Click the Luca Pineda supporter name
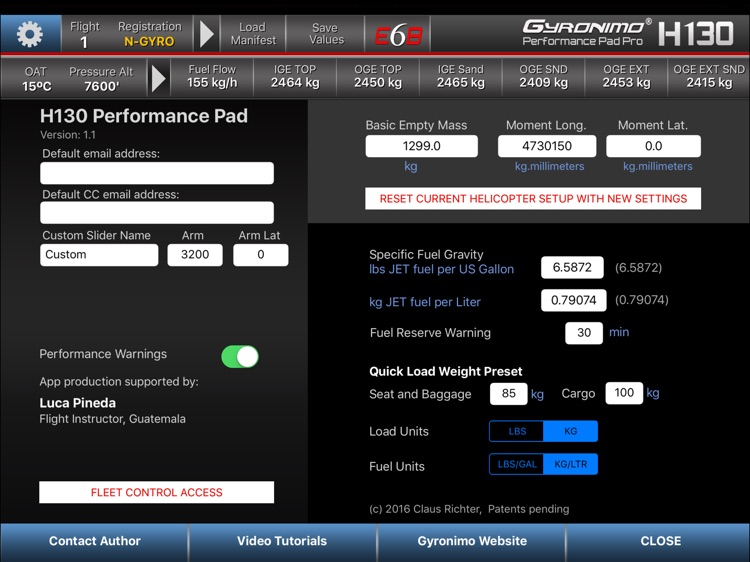The width and height of the screenshot is (750, 562). coord(77,403)
